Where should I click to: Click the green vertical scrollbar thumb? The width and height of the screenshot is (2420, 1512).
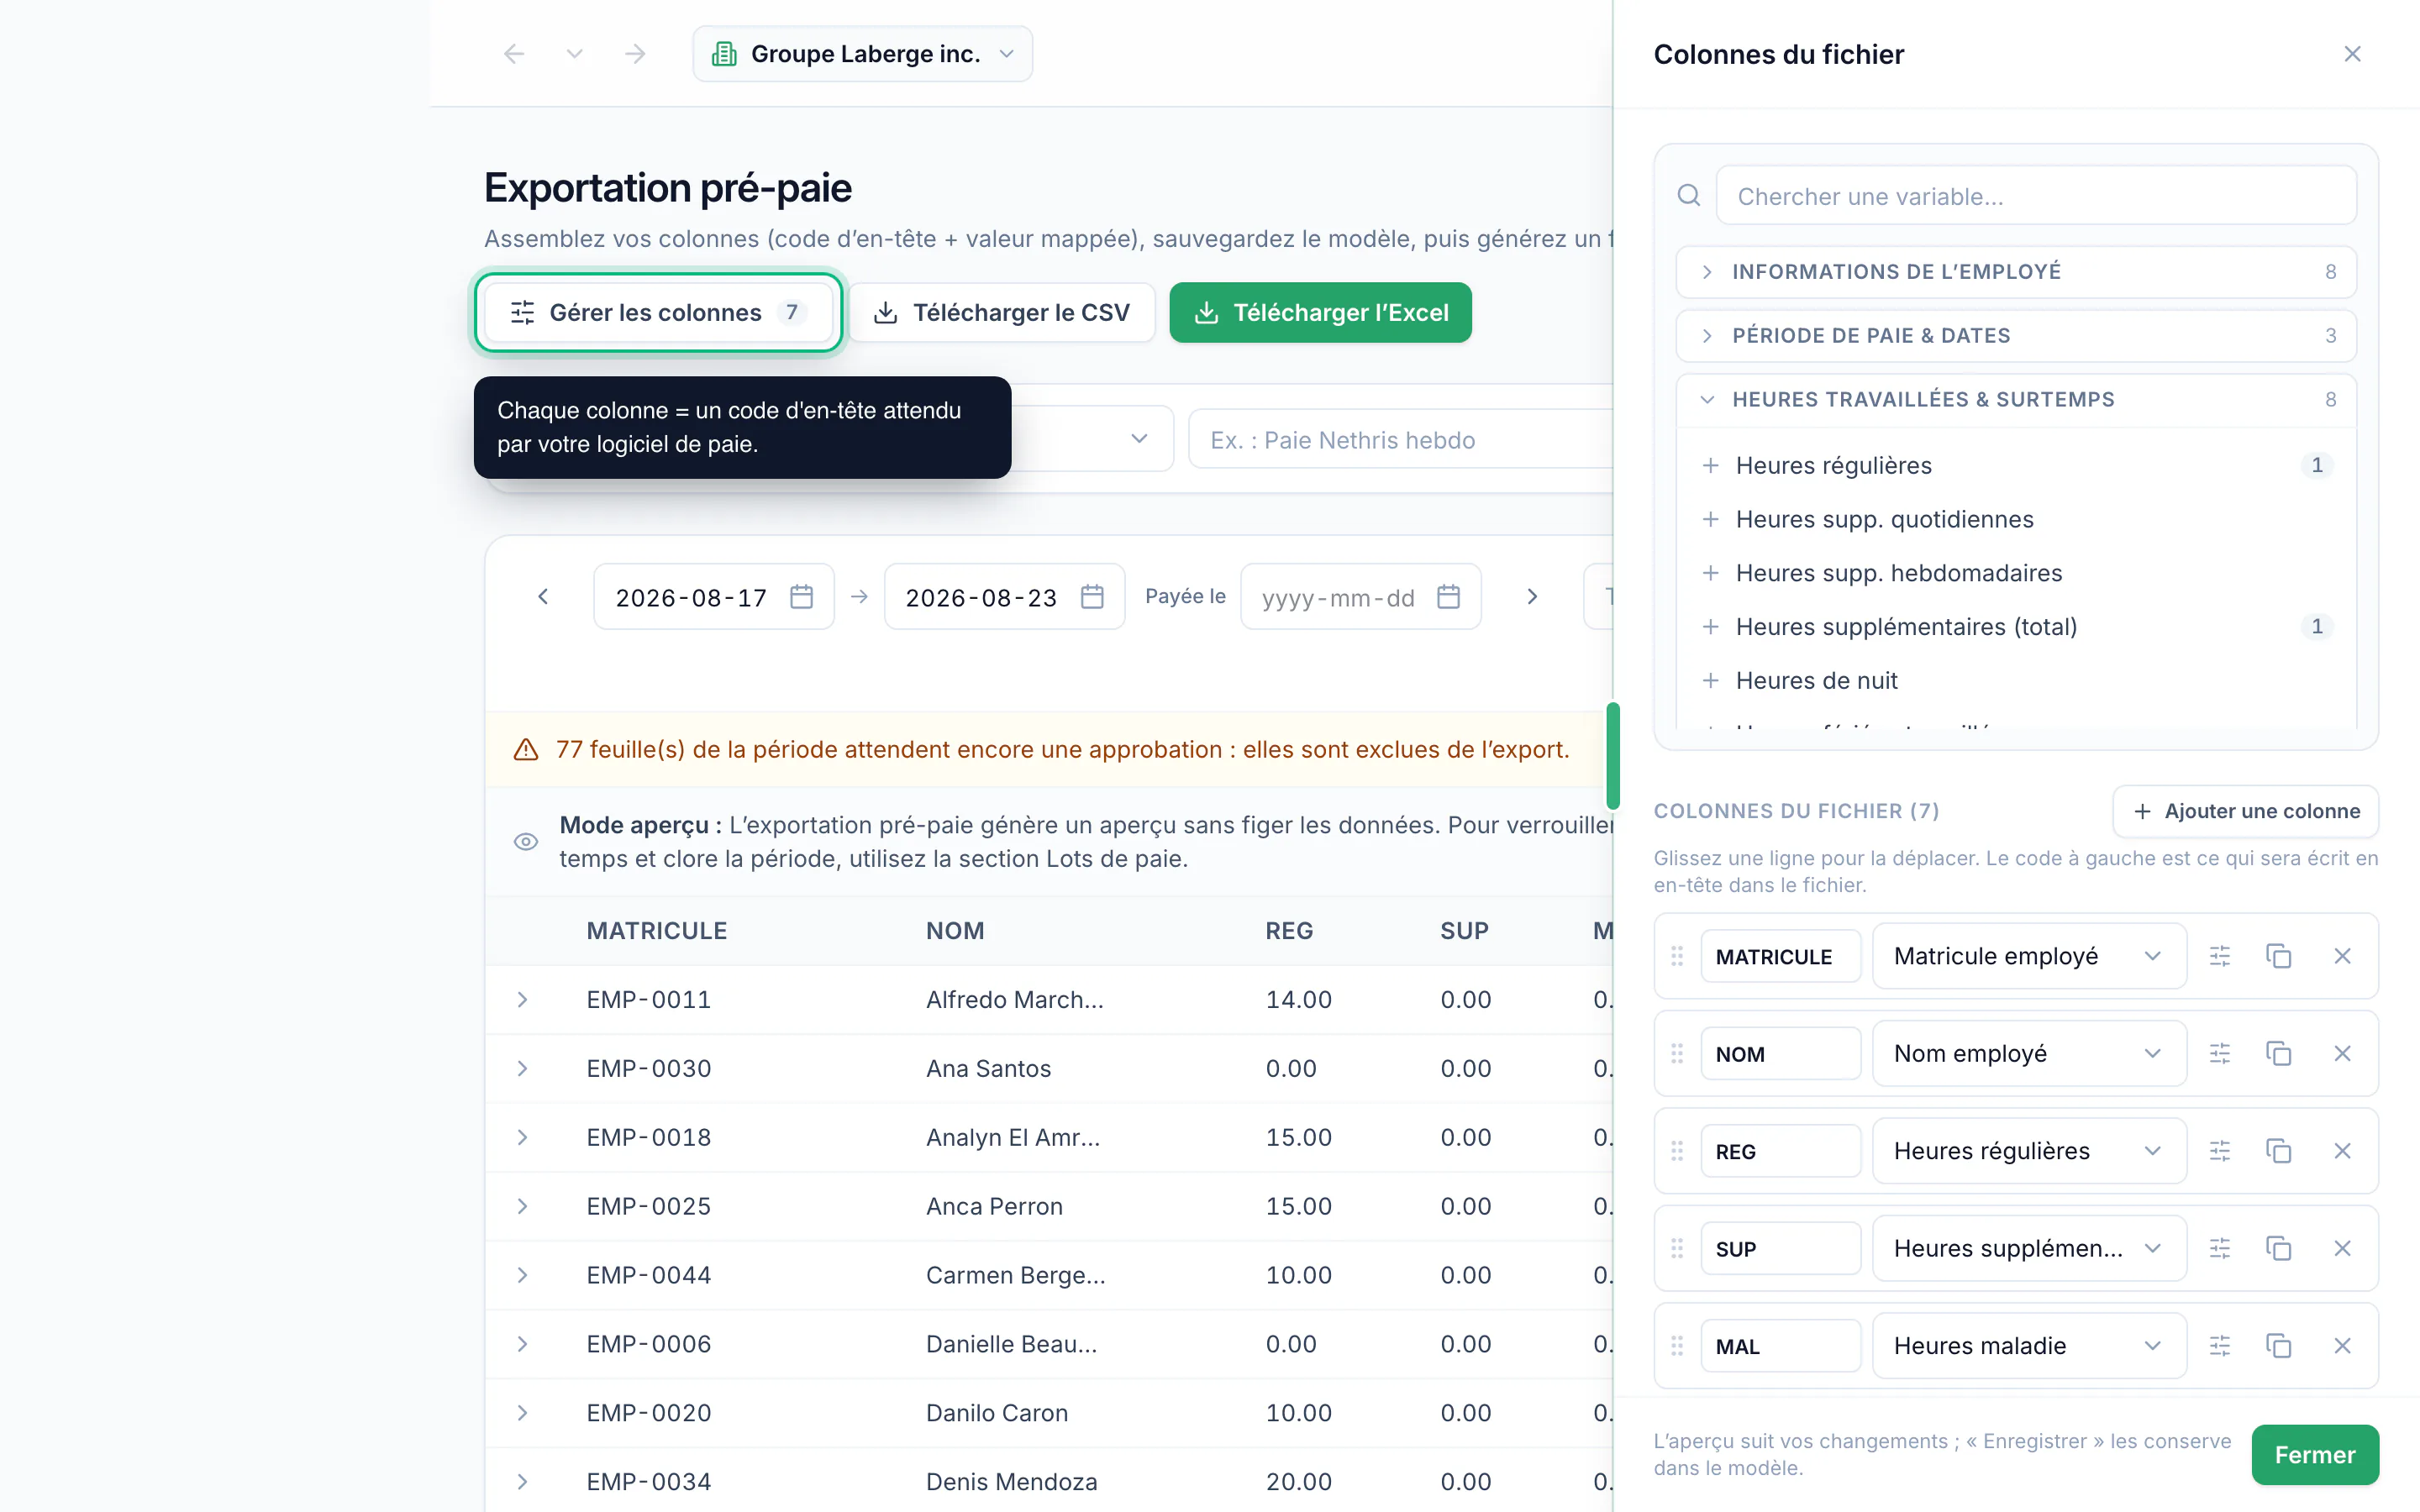(x=1612, y=756)
